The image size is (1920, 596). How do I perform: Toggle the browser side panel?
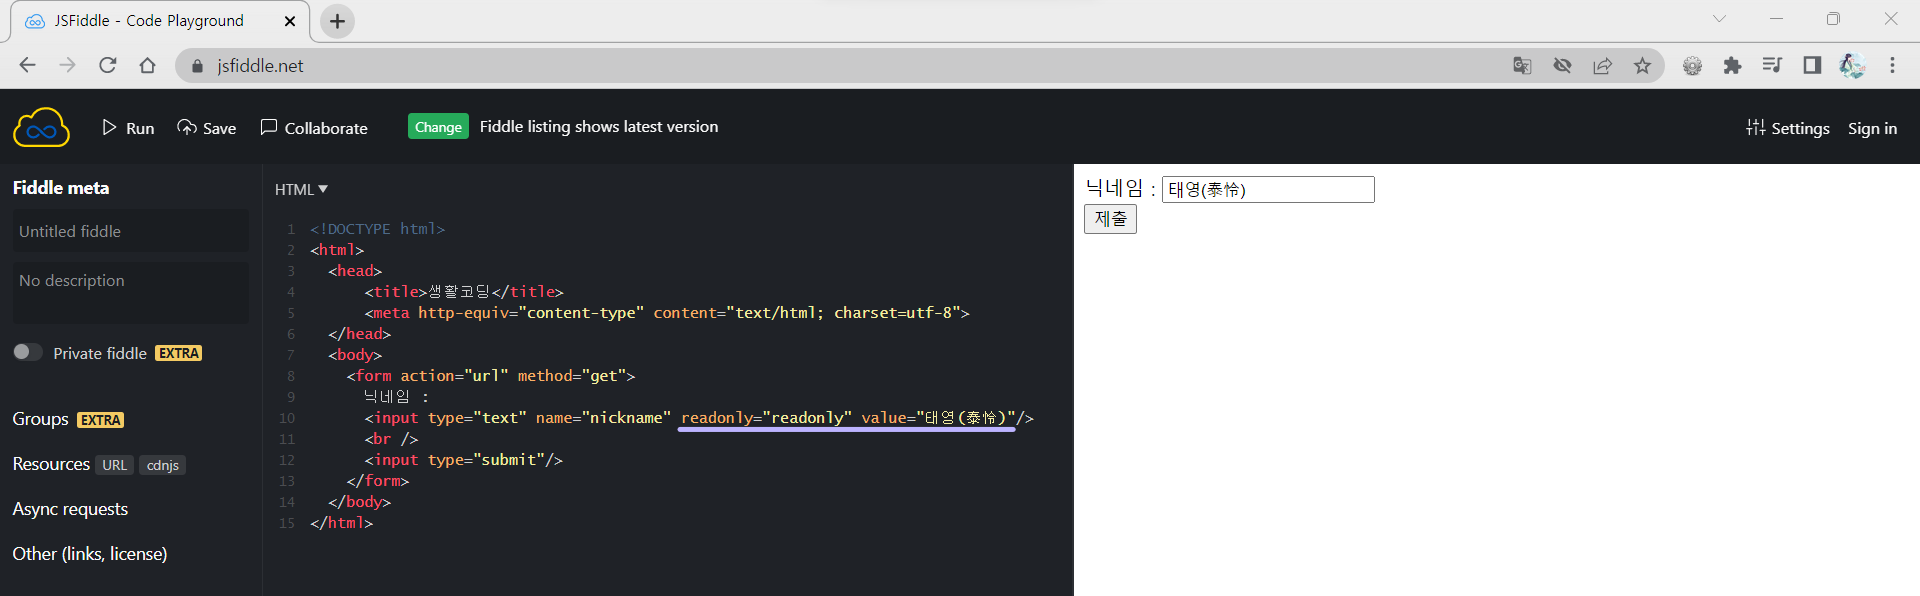coord(1812,65)
